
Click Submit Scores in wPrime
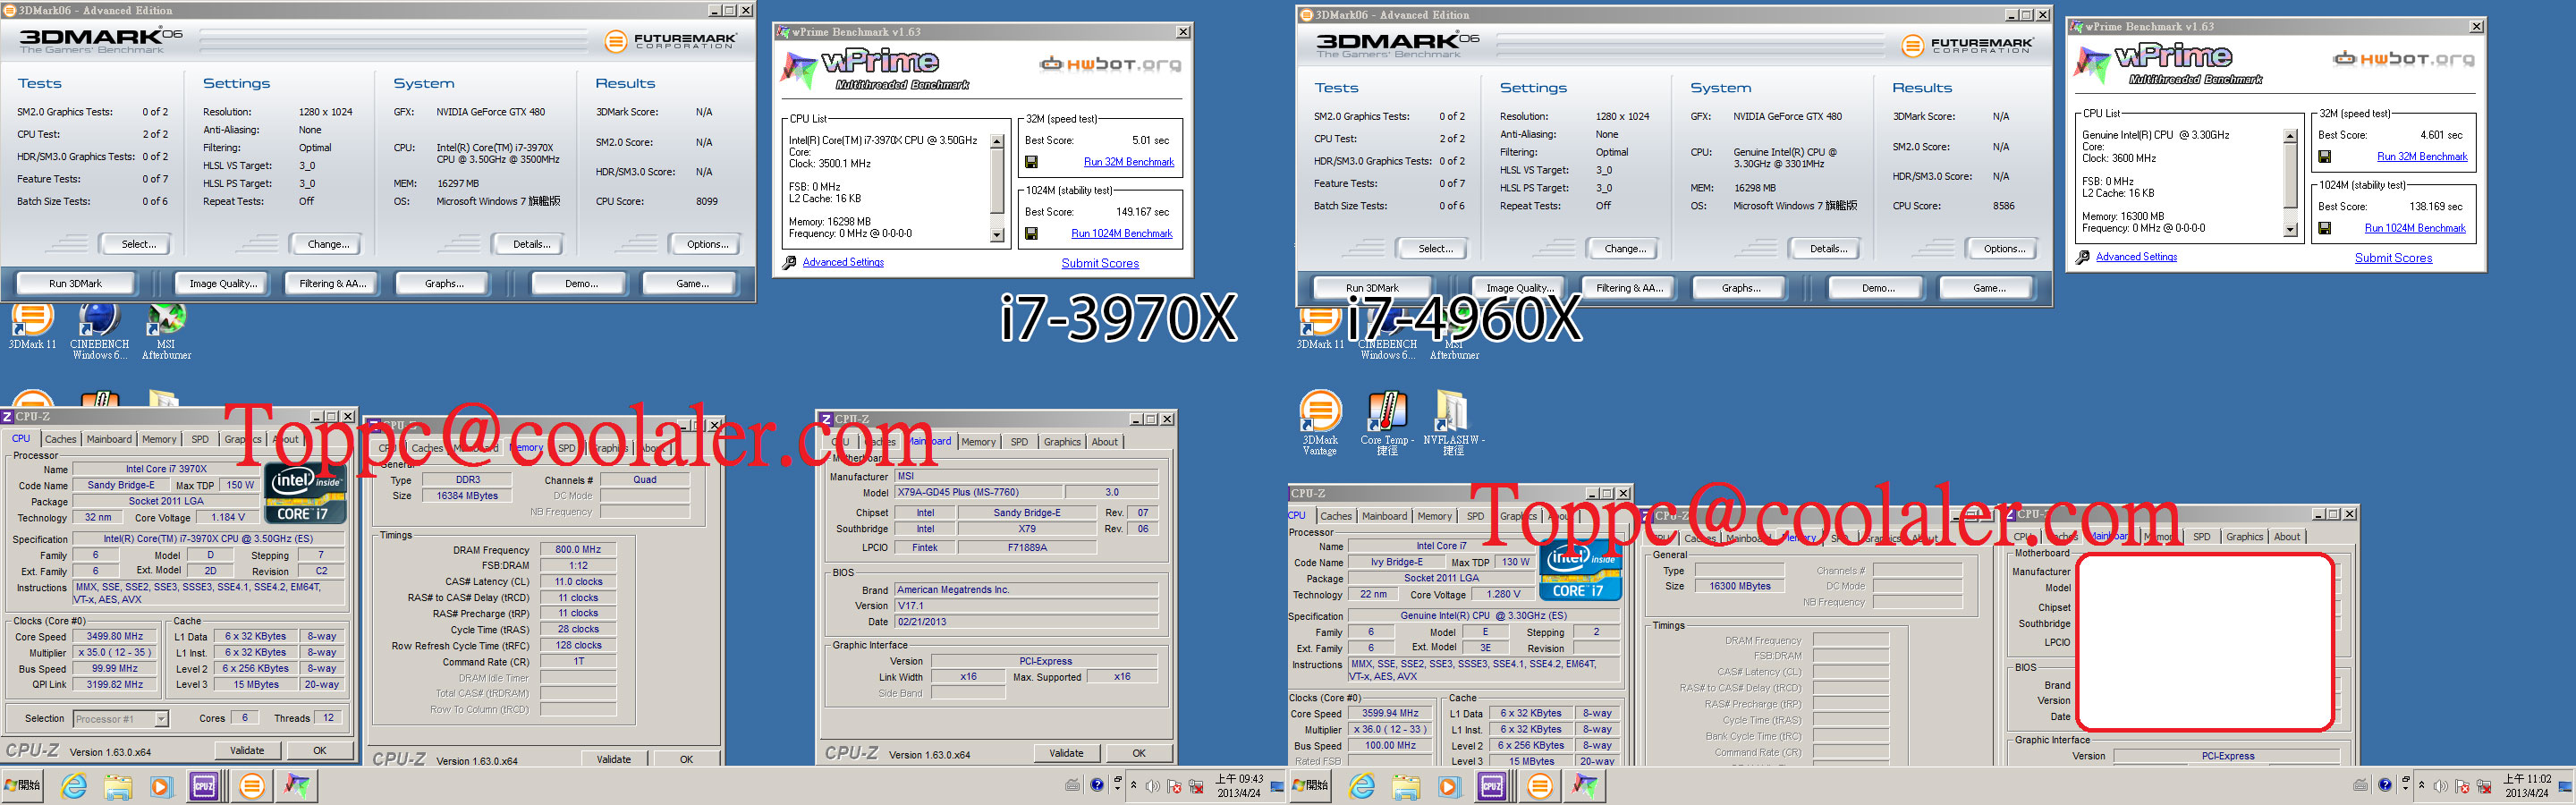tap(1099, 263)
